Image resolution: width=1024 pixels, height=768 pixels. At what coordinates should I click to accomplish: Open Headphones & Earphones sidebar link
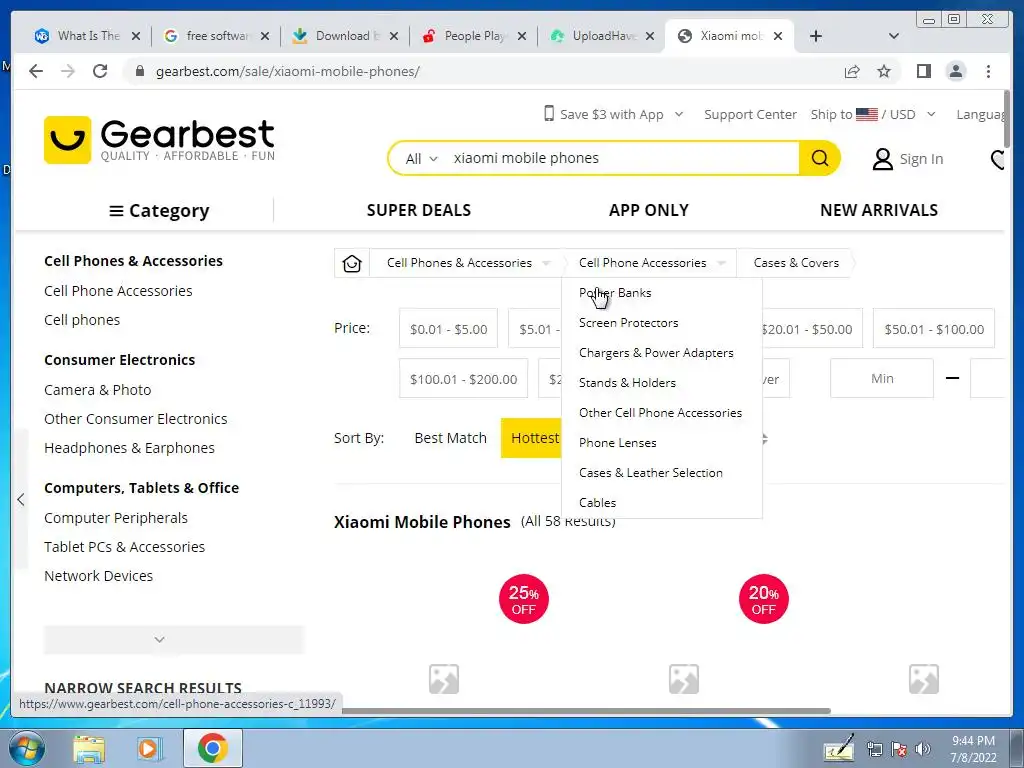[129, 448]
